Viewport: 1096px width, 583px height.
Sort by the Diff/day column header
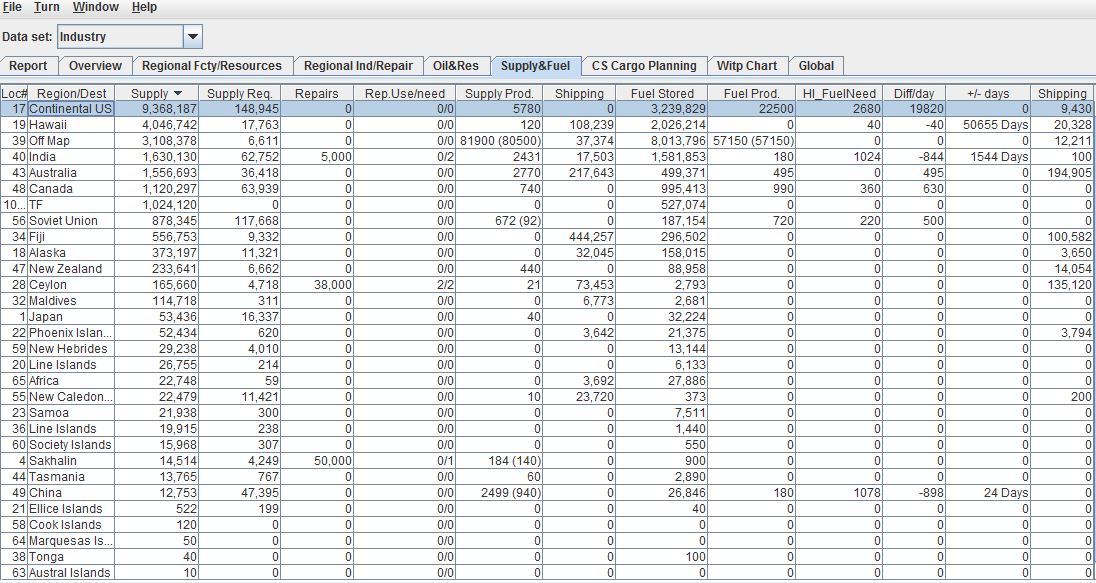pos(914,93)
